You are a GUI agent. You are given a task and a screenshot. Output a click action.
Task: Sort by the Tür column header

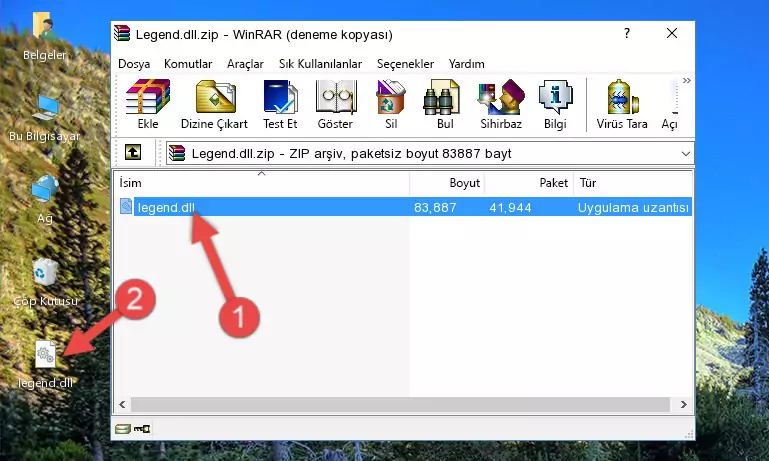(x=633, y=183)
